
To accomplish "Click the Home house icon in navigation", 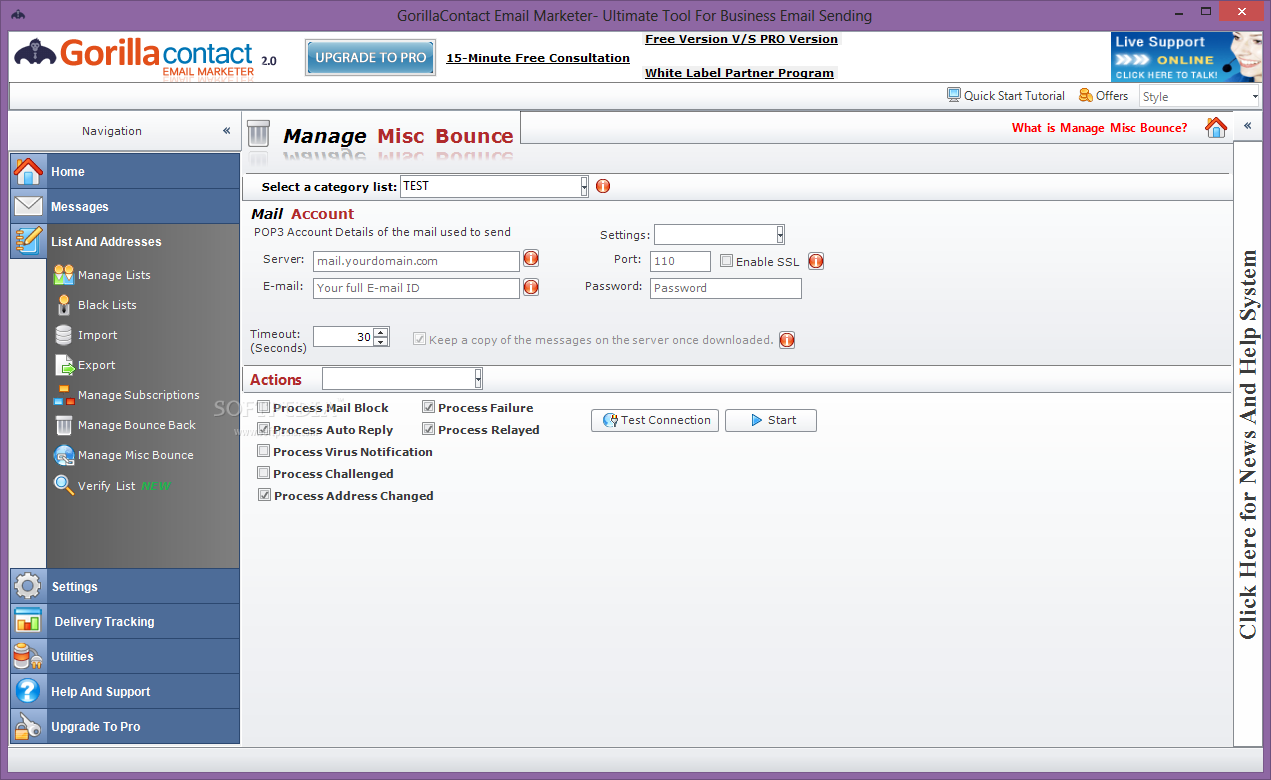I will click(x=28, y=171).
